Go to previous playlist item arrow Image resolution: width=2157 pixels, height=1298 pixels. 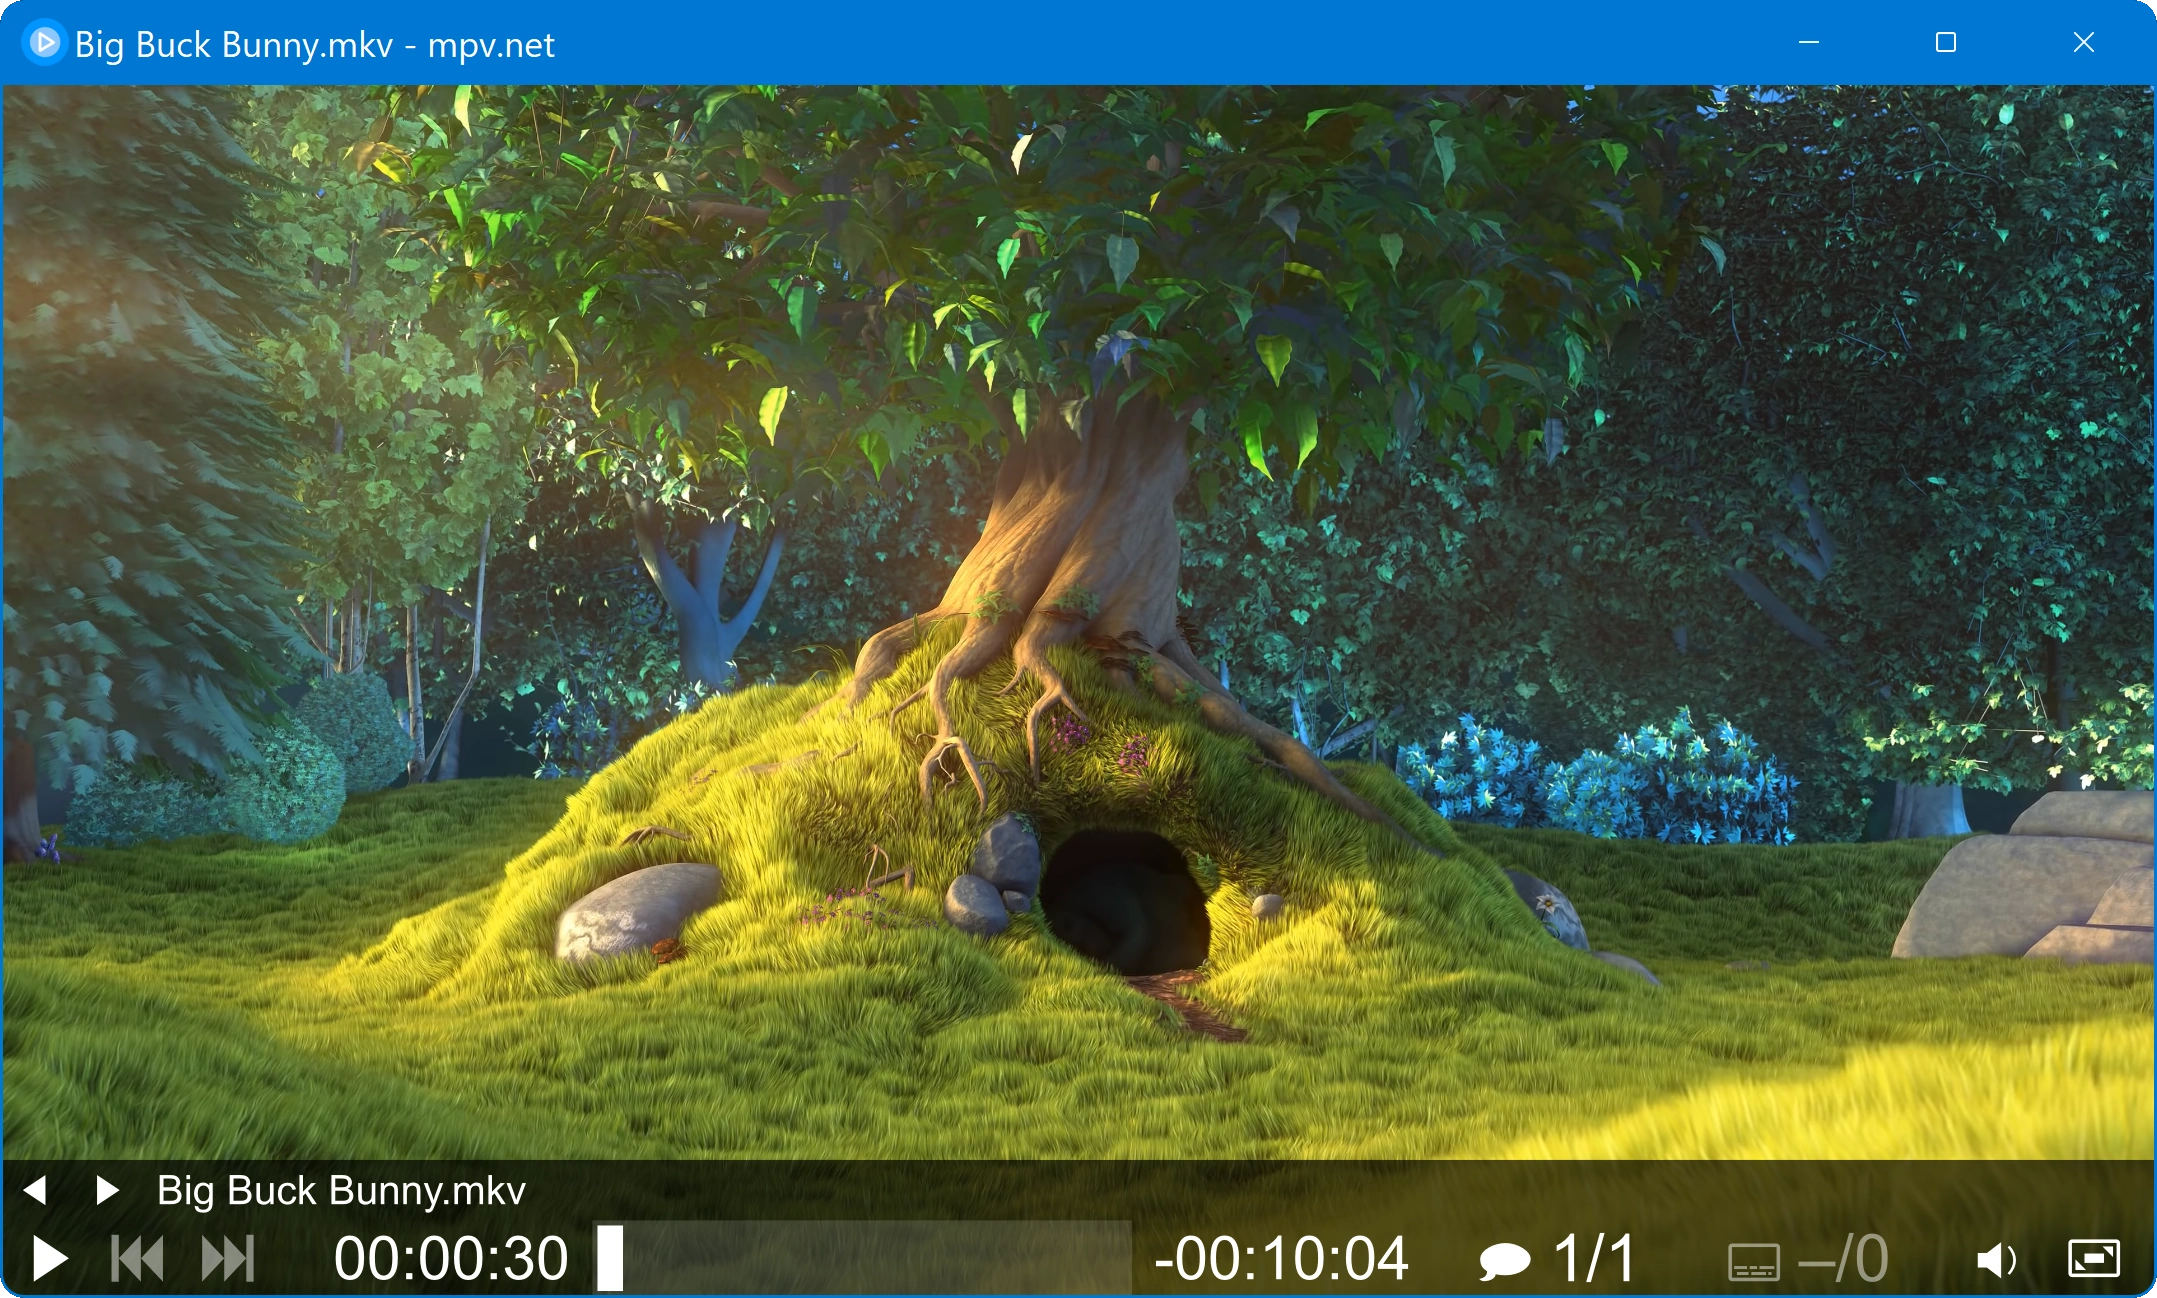(x=35, y=1190)
